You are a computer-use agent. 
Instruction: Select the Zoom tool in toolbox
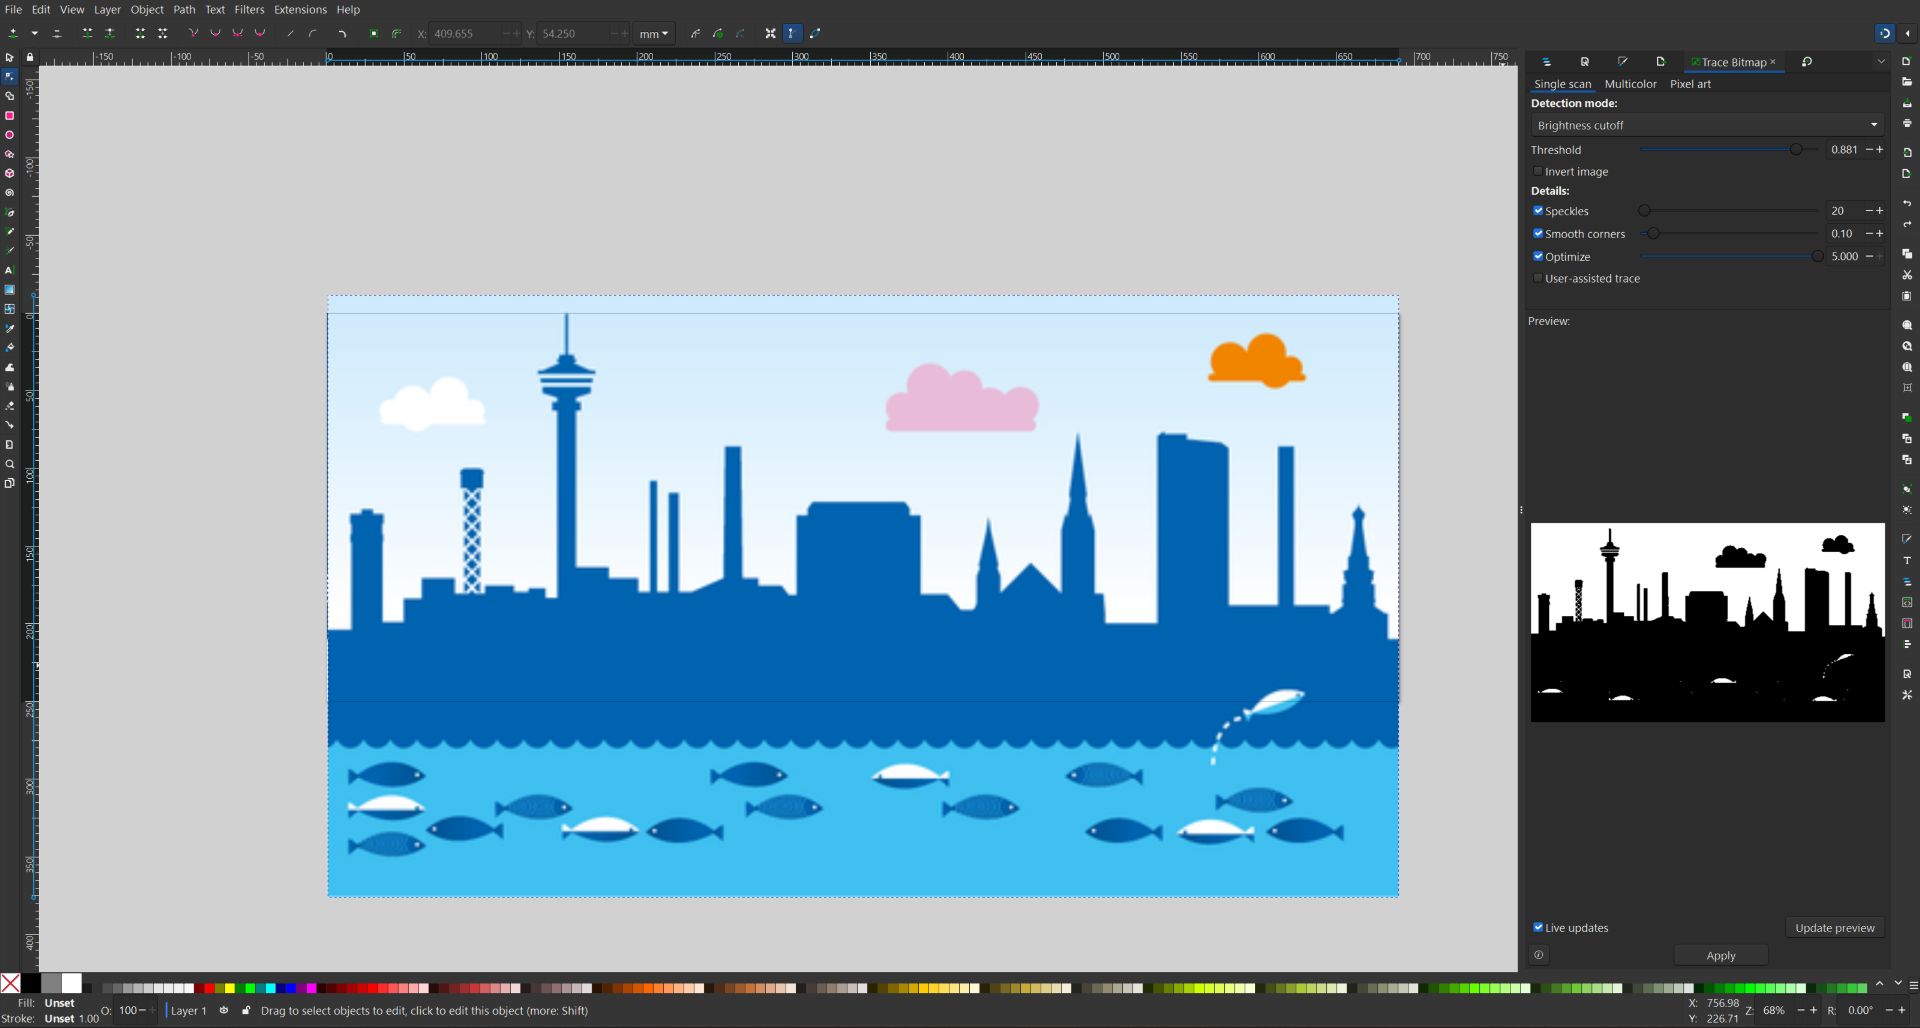click(x=10, y=464)
